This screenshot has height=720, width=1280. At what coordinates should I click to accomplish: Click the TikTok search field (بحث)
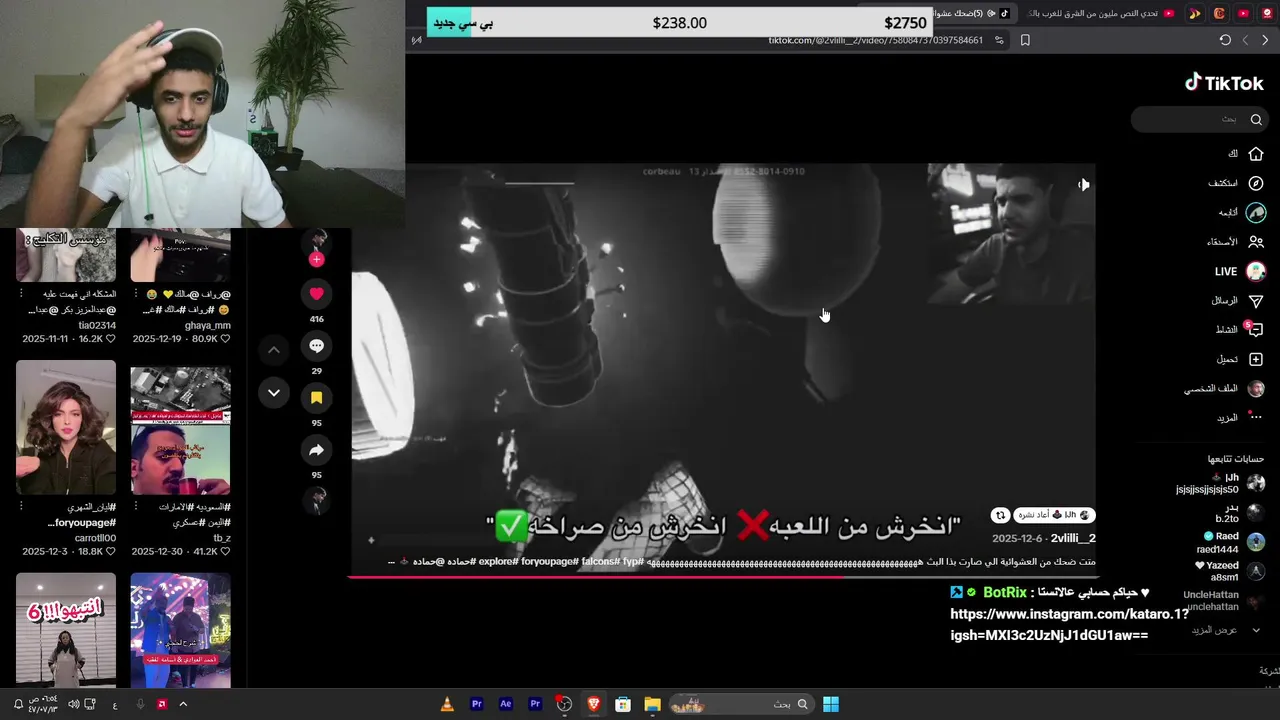1200,119
